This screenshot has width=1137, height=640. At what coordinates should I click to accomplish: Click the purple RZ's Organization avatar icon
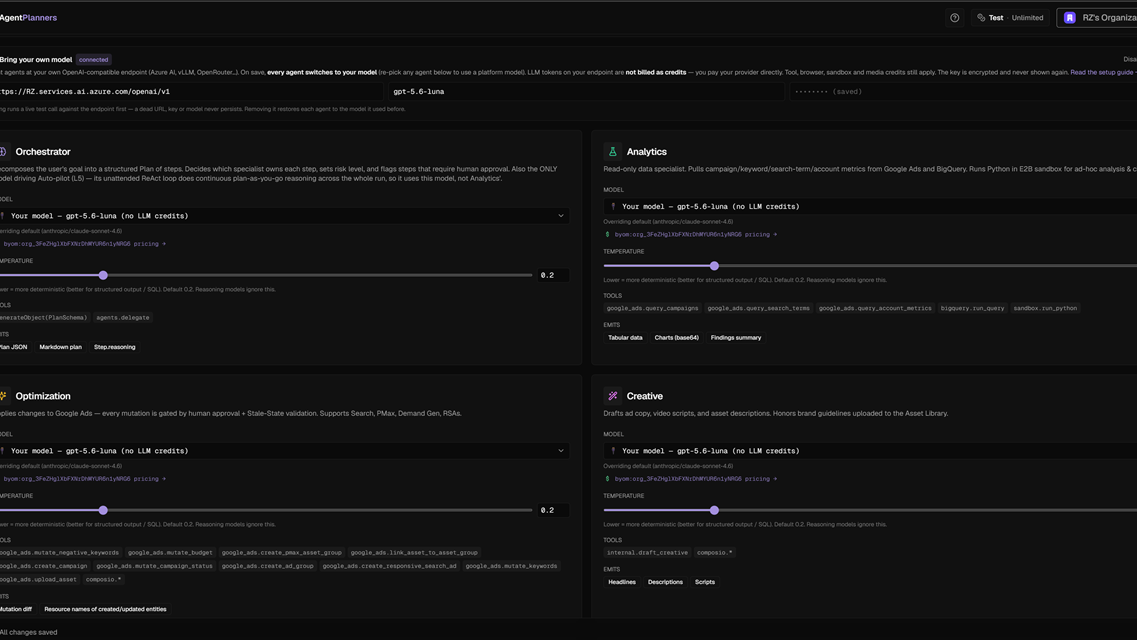[x=1070, y=17]
